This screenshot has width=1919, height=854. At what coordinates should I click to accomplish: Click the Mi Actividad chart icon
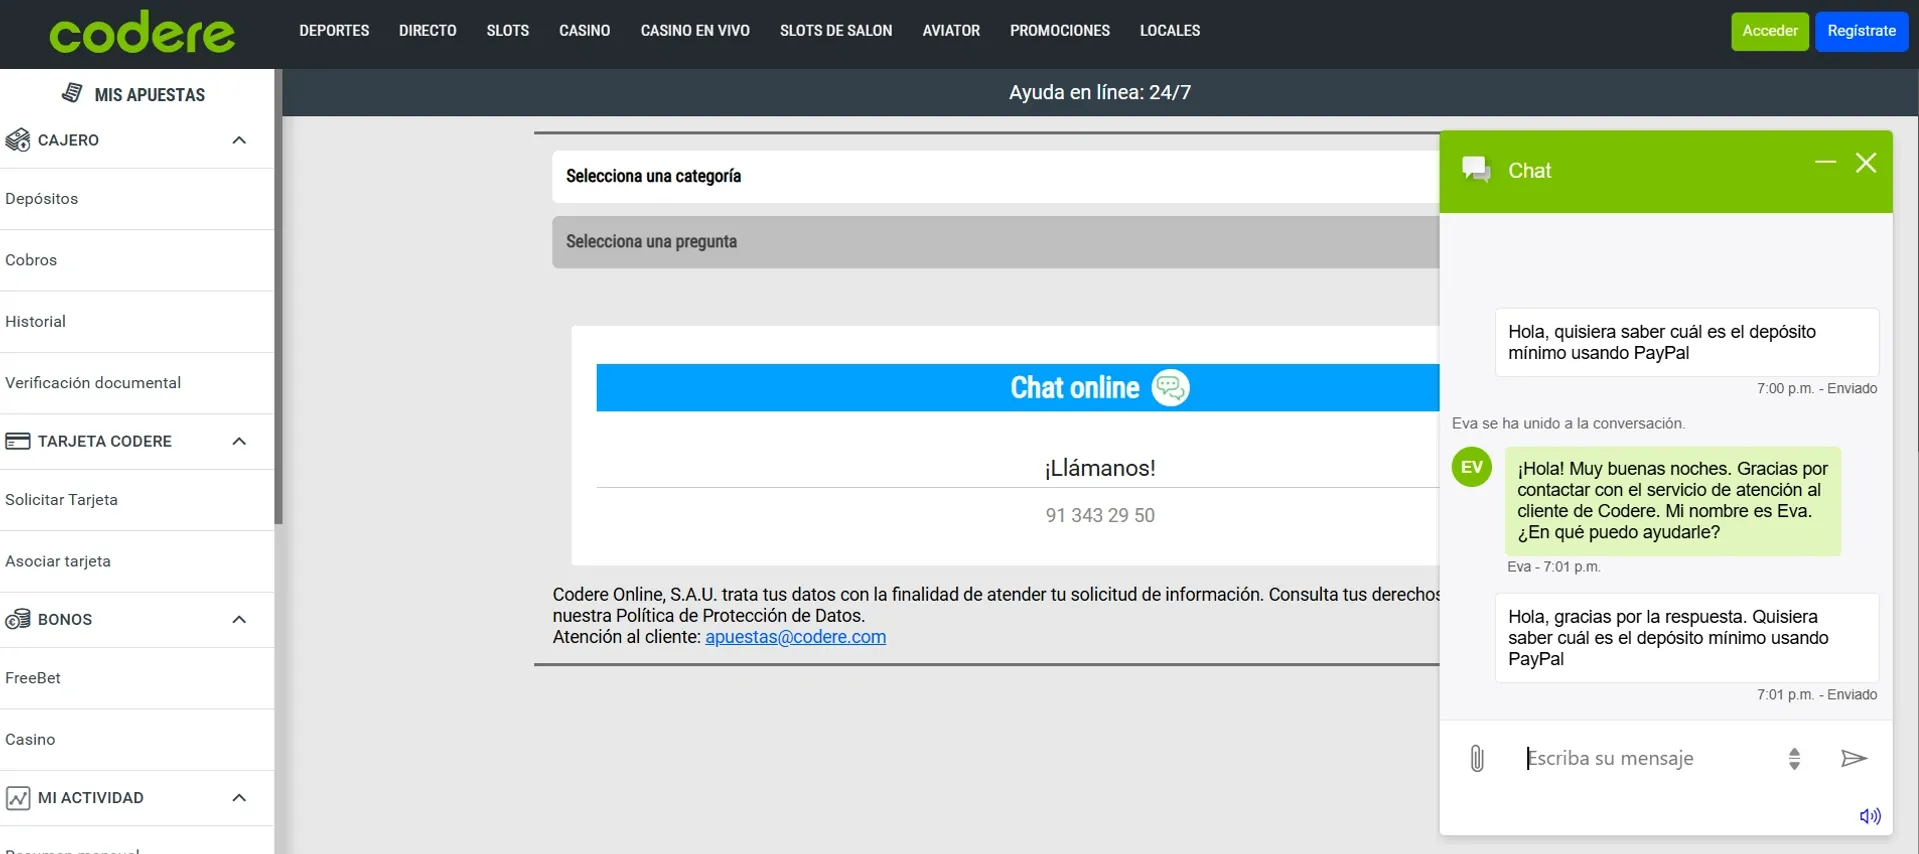pyautogui.click(x=18, y=798)
